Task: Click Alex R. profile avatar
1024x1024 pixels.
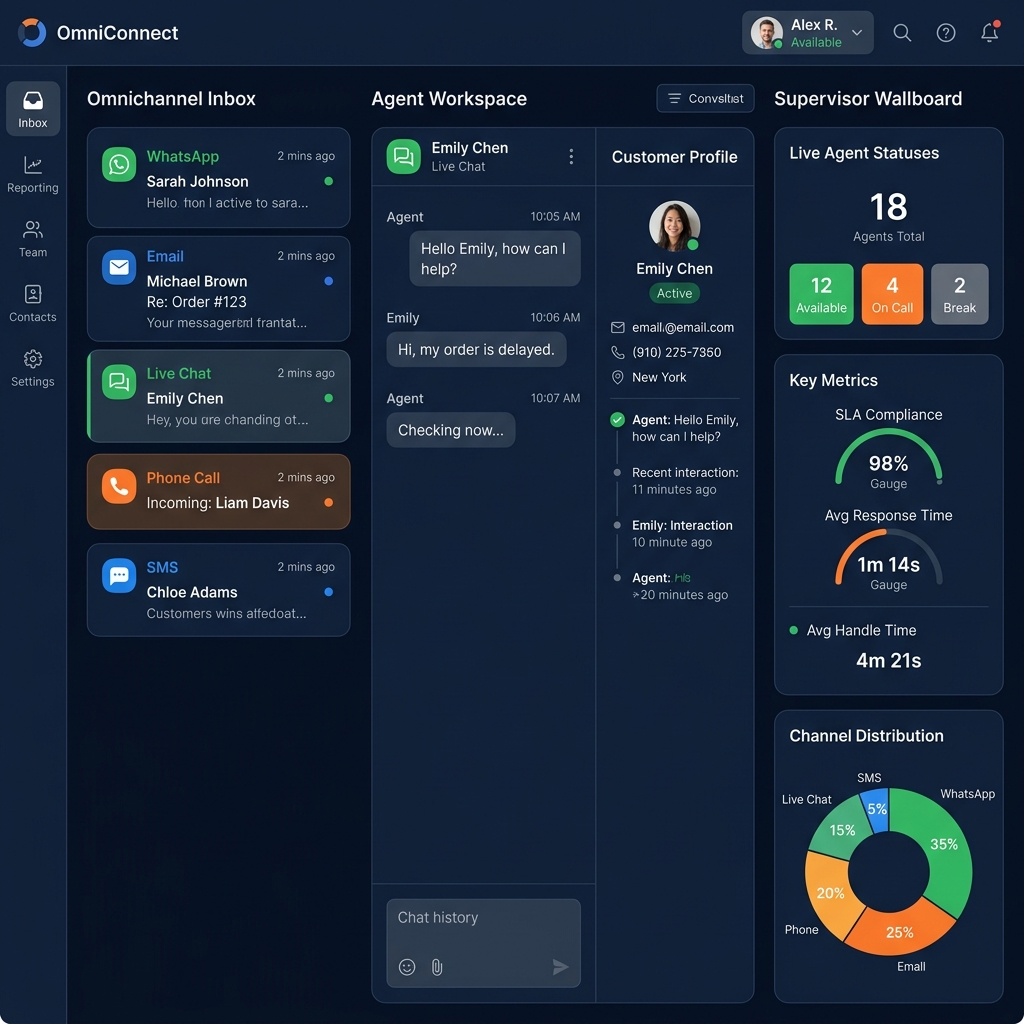Action: 766,33
